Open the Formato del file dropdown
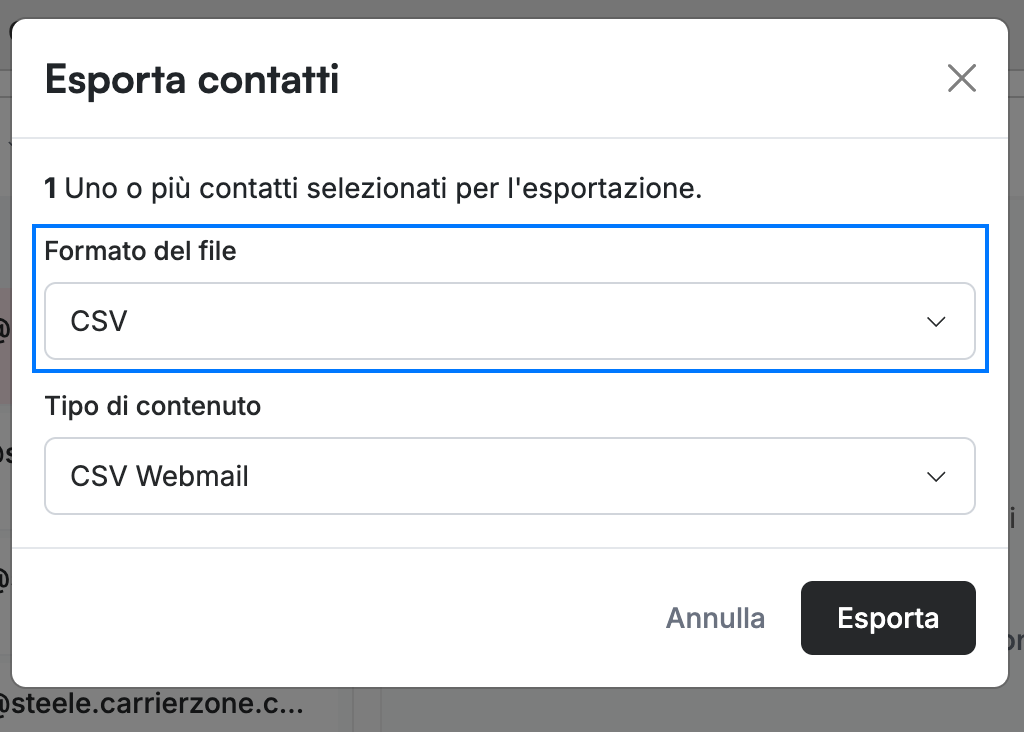 (509, 321)
